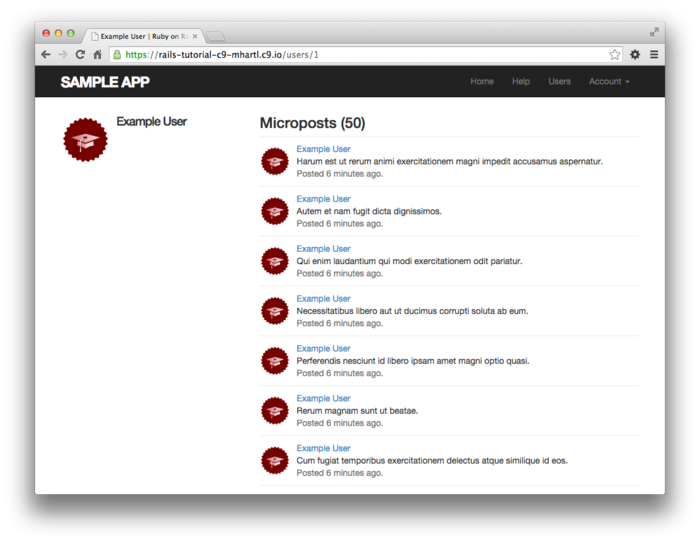Click the browser forward arrow
The image size is (700, 543).
pyautogui.click(x=63, y=54)
